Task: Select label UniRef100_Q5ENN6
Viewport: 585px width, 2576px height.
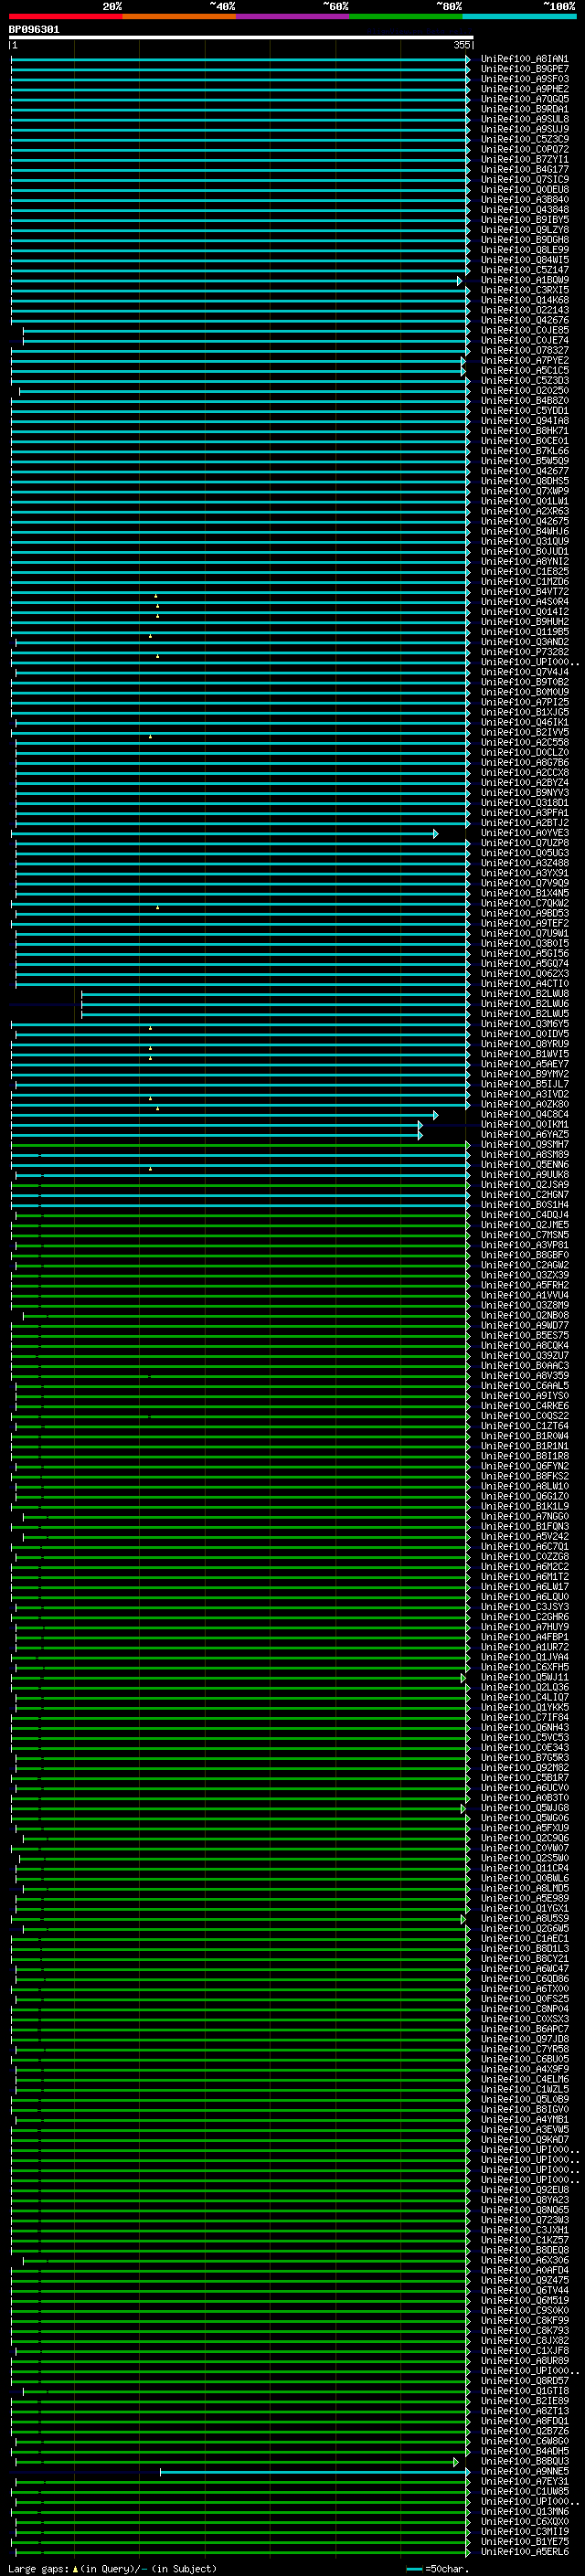Action: (524, 1164)
